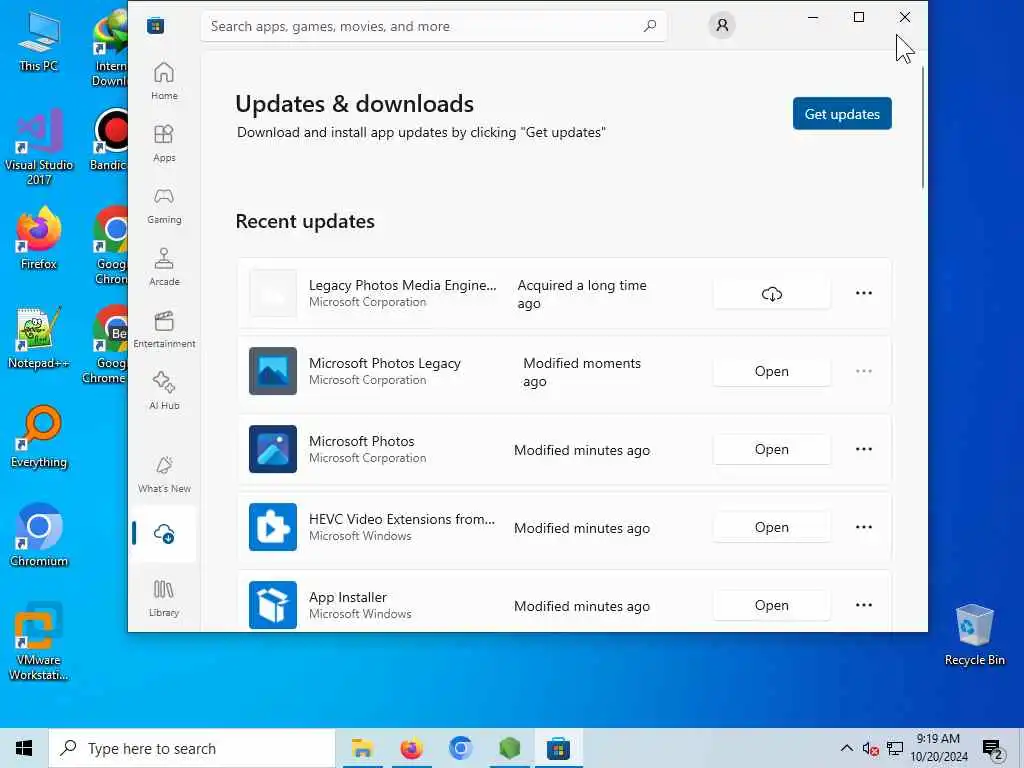Show hidden system tray icons
The width and height of the screenshot is (1024, 768).
(x=846, y=748)
